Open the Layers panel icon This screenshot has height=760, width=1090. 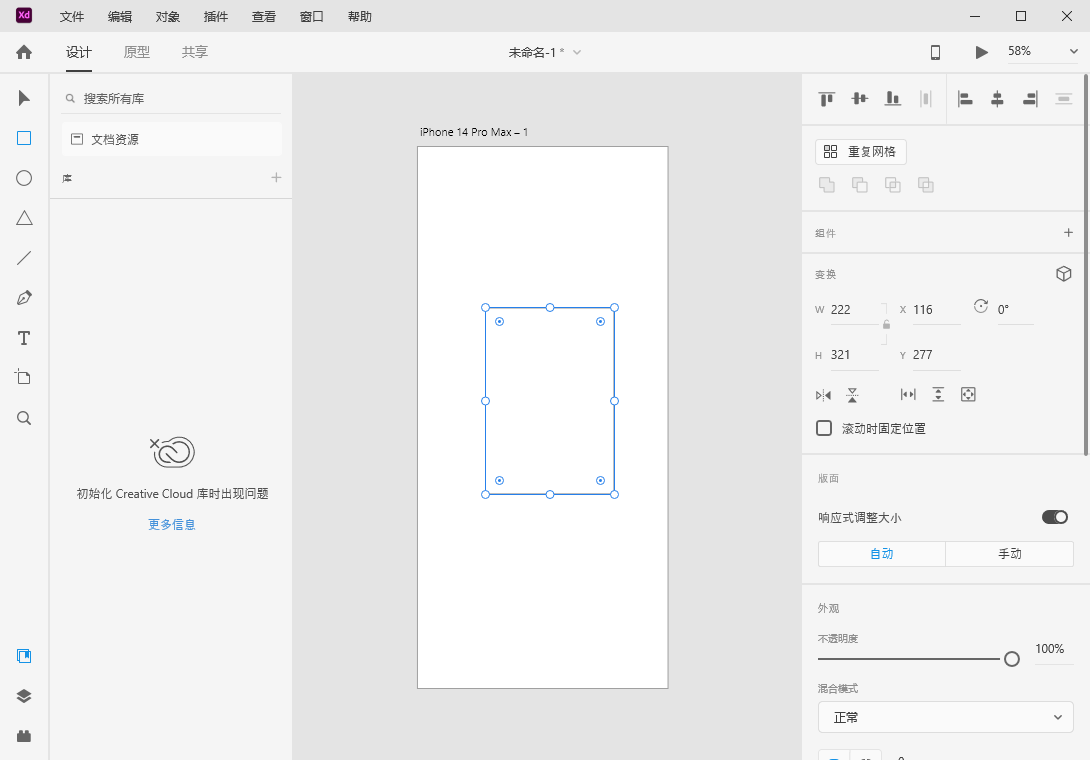24,696
